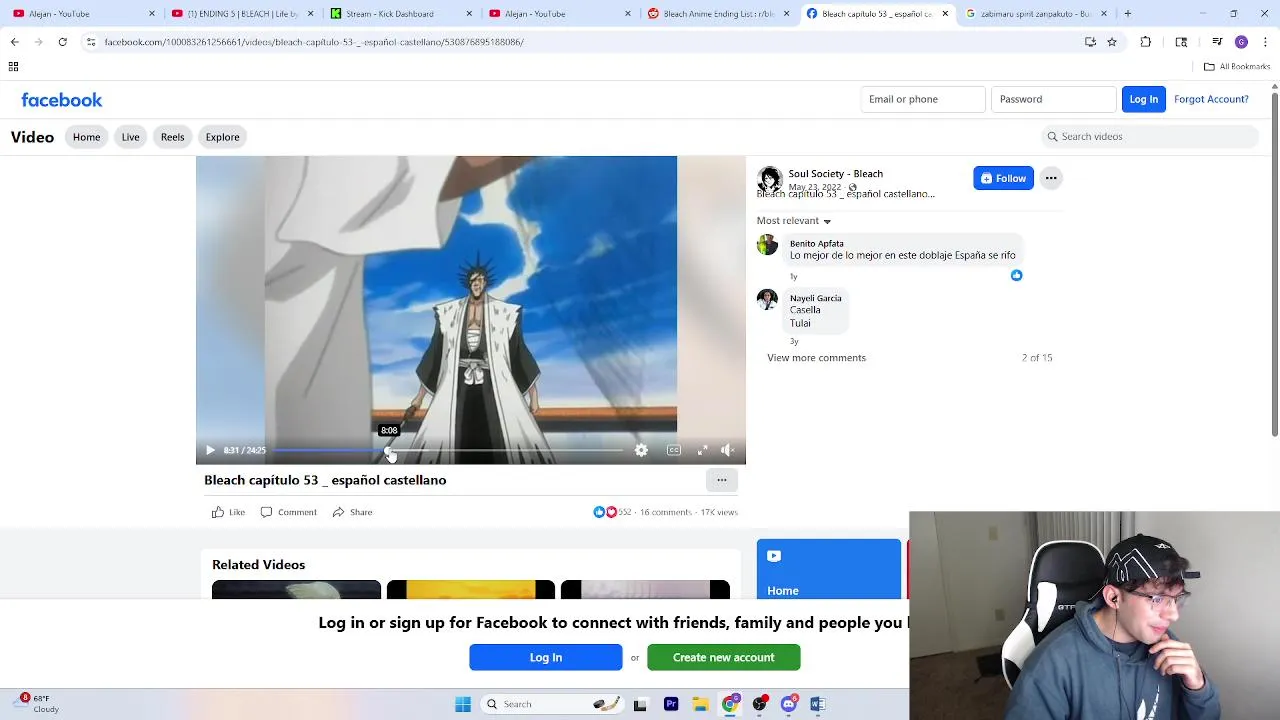Viewport: 1280px width, 720px height.
Task: Open Nayeli Garcia's profile avatar
Action: pyautogui.click(x=767, y=299)
